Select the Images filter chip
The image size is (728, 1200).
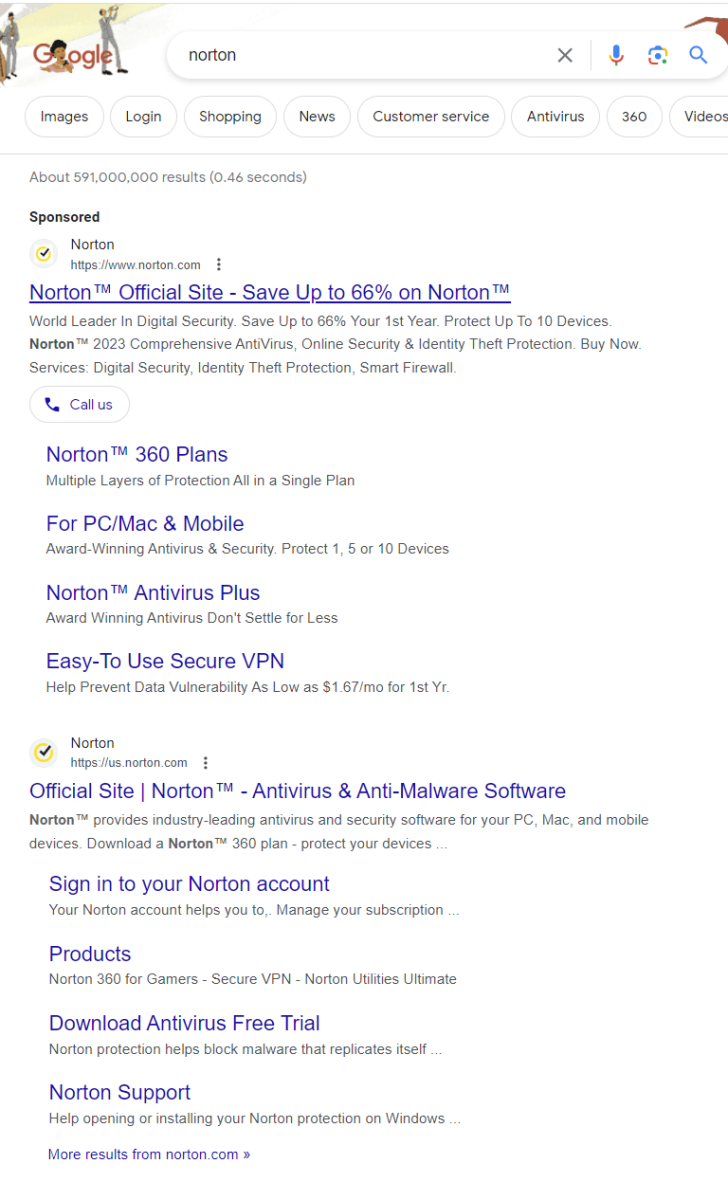(x=64, y=116)
